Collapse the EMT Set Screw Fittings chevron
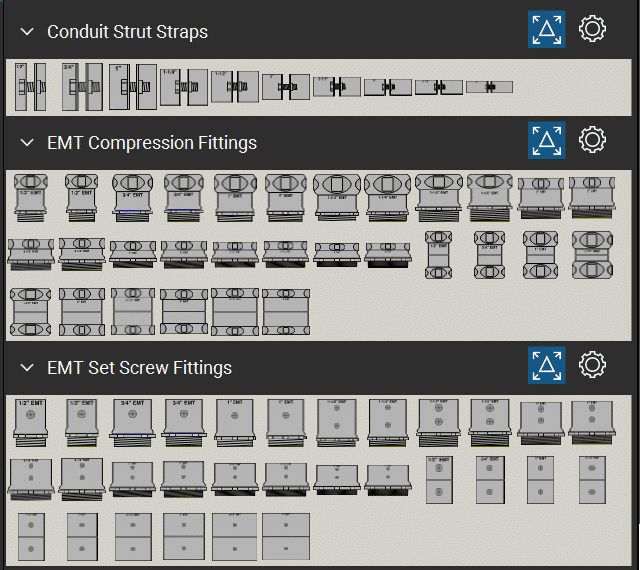 pyautogui.click(x=26, y=368)
